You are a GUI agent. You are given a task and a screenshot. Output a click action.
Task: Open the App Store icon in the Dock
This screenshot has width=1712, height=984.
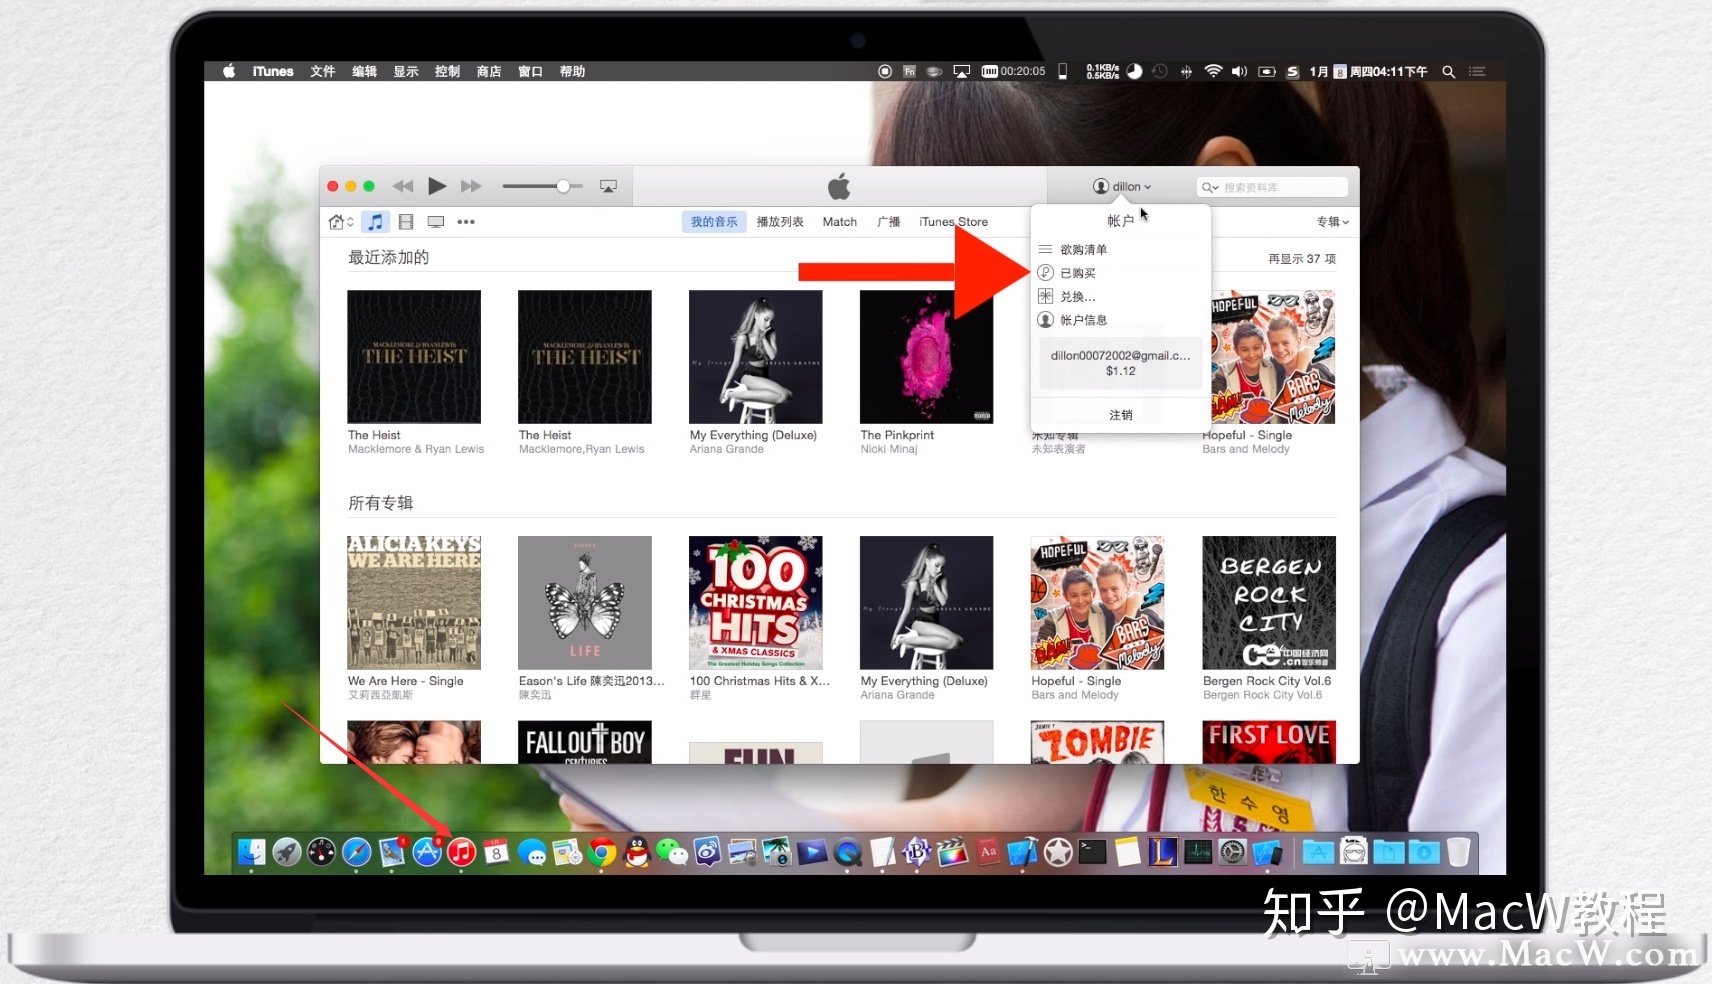(427, 852)
